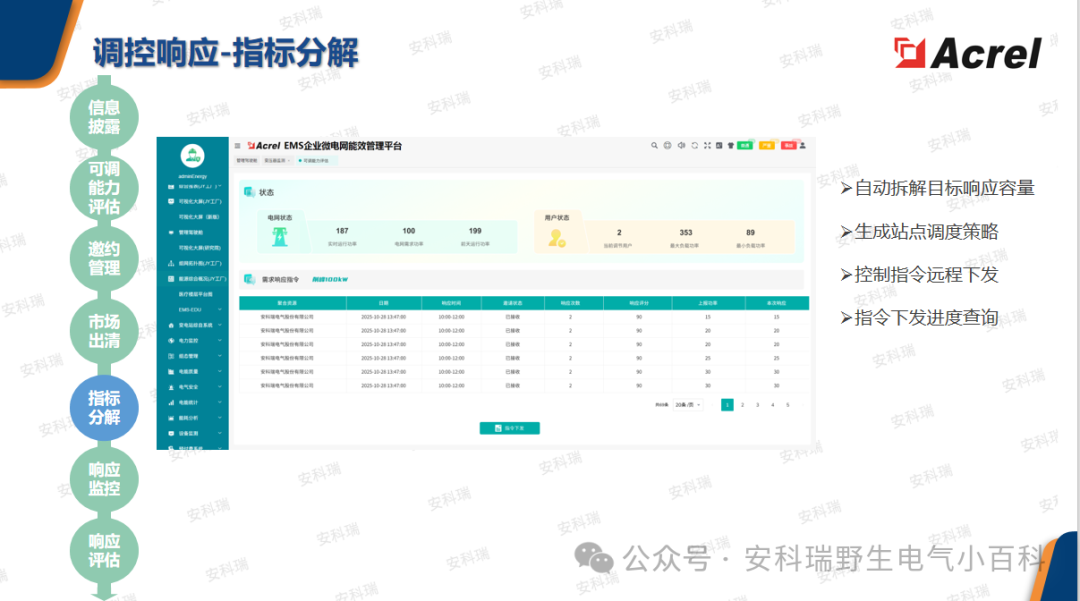Open the 20条/页 page size dropdown
The image size is (1080, 601).
[x=688, y=404]
